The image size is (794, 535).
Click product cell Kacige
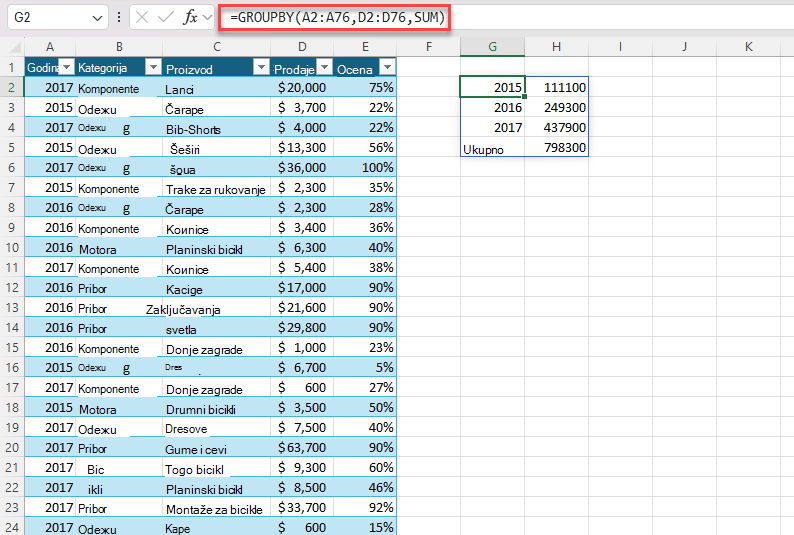pyautogui.click(x=217, y=287)
